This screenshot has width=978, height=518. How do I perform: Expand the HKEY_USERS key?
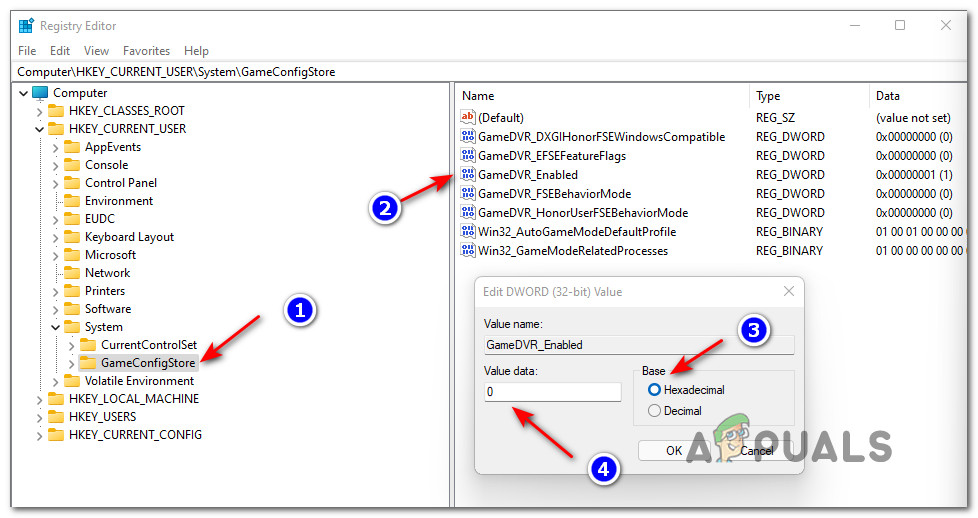[x=39, y=418]
